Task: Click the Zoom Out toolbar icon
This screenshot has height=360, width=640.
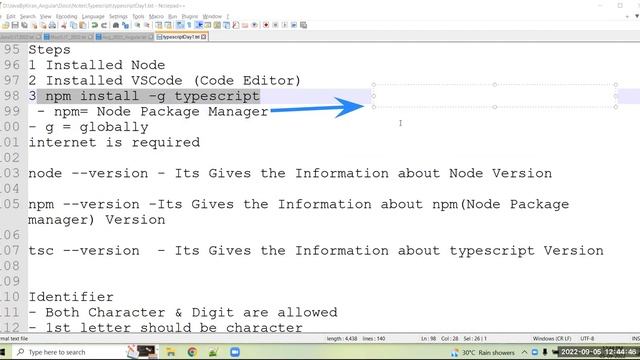Action: pyautogui.click(x=147, y=25)
